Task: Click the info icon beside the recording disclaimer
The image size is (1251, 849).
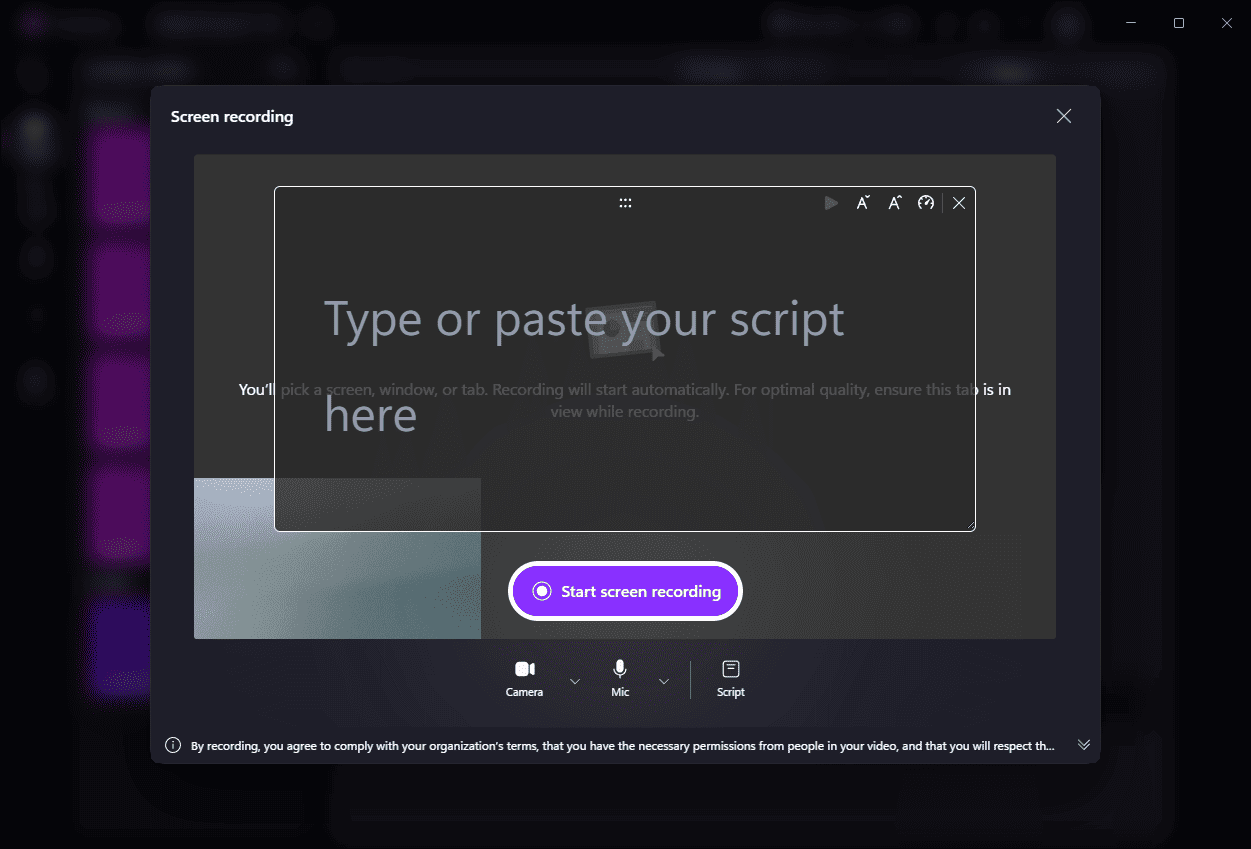Action: (x=172, y=744)
